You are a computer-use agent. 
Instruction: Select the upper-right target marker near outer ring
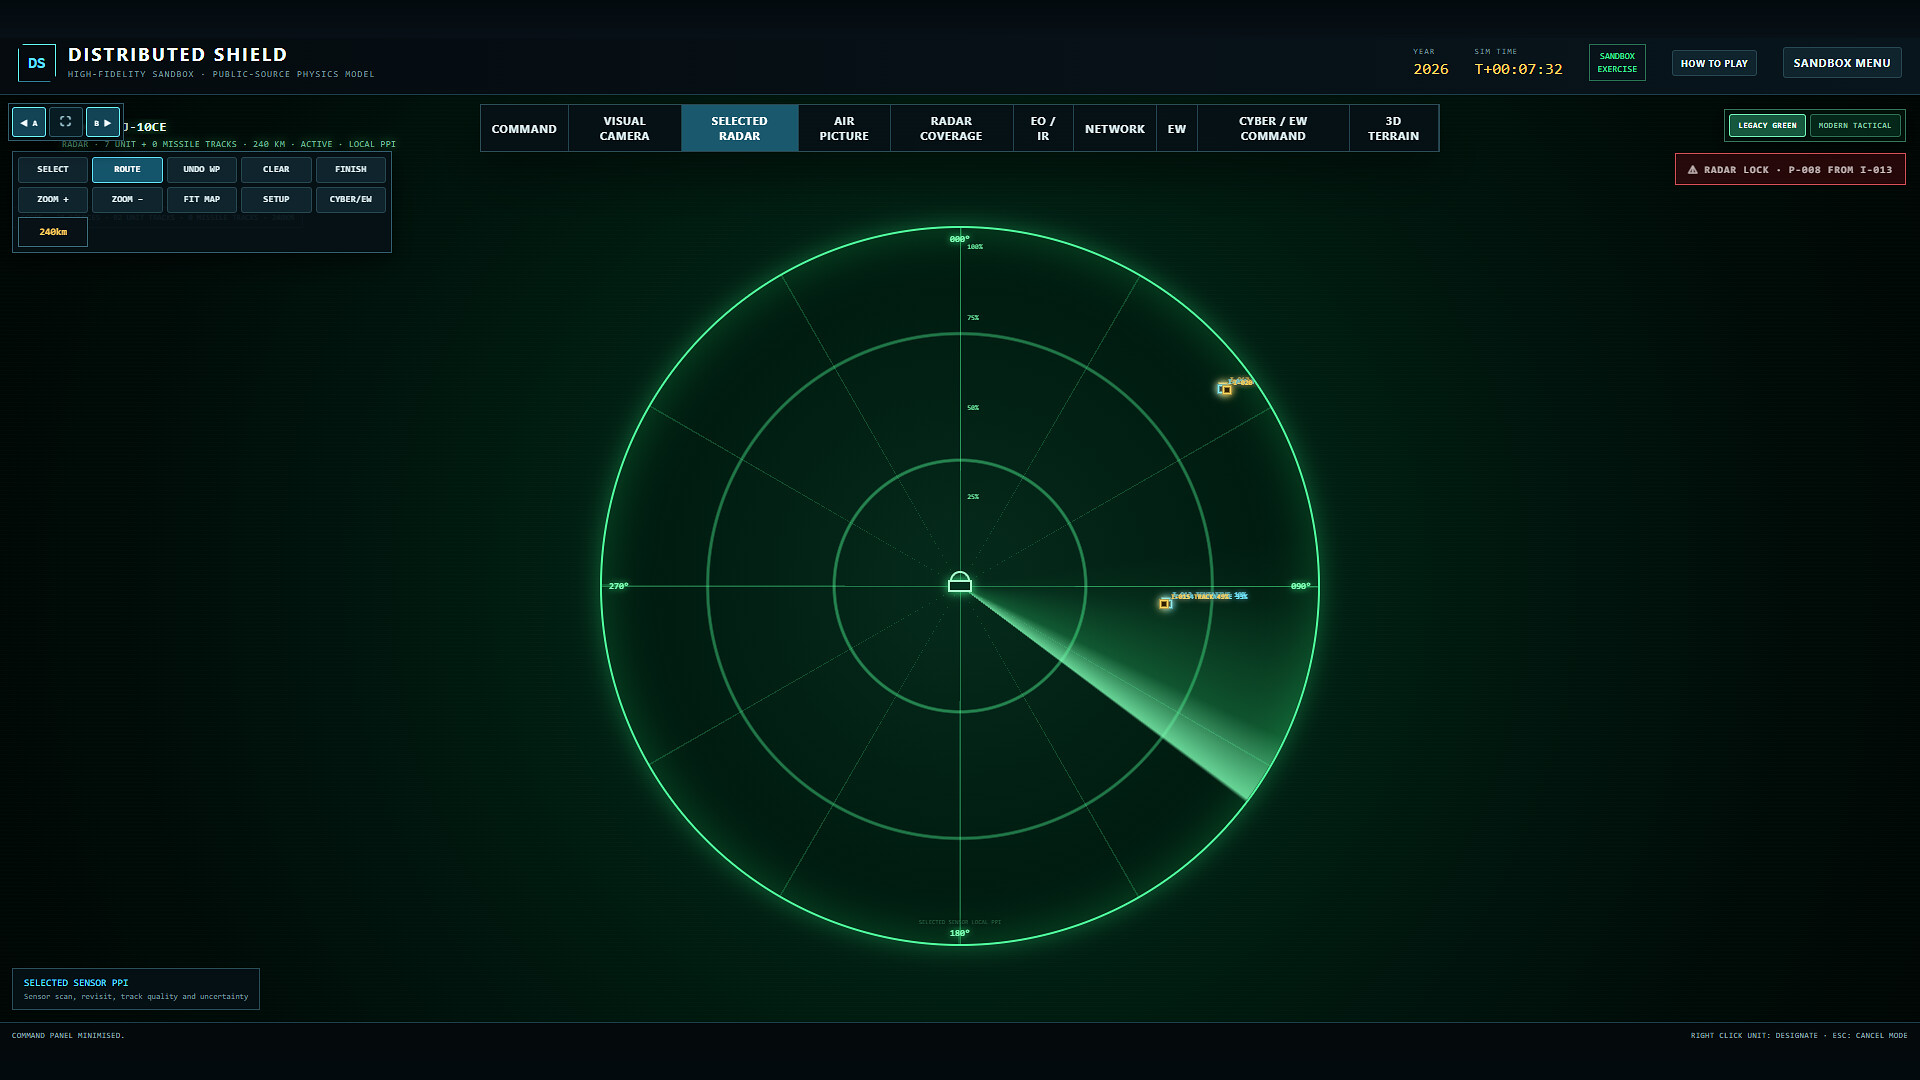coord(1225,389)
